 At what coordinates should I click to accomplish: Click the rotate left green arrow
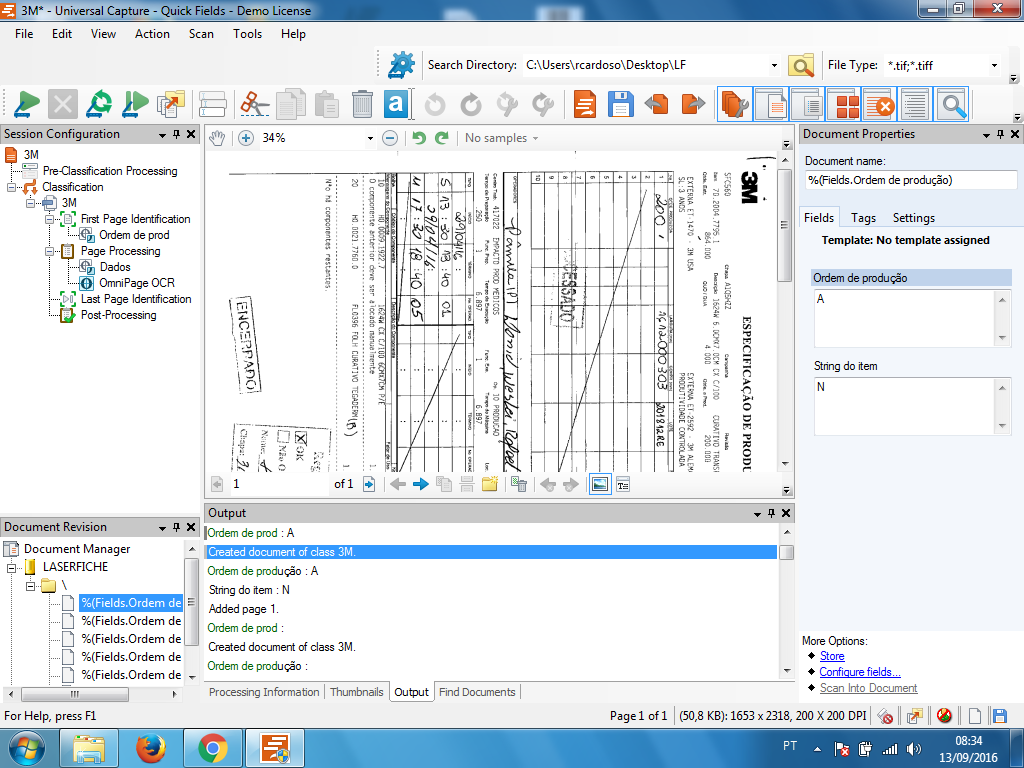pos(419,138)
